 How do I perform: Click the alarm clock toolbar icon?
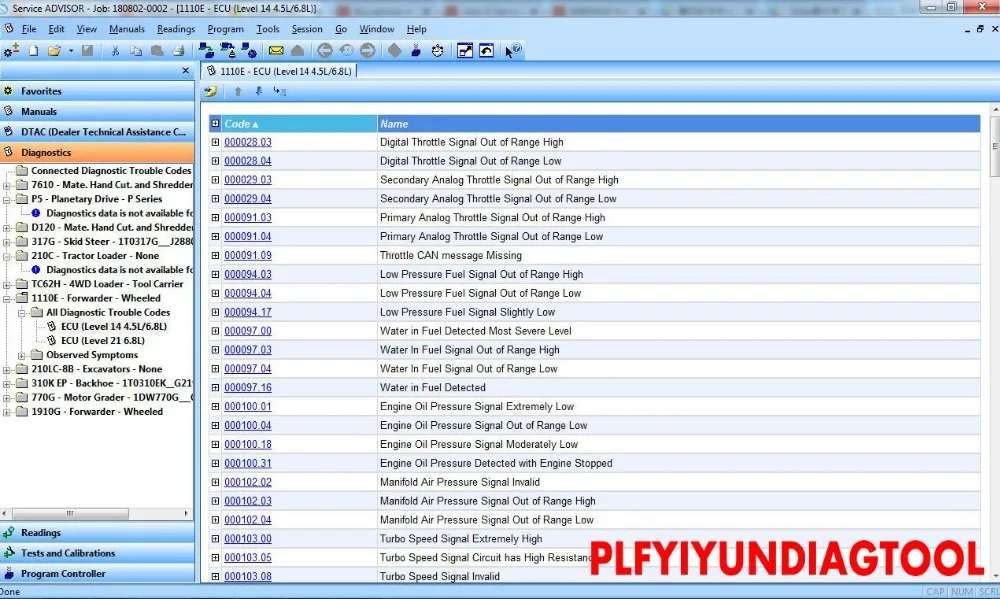tap(438, 51)
